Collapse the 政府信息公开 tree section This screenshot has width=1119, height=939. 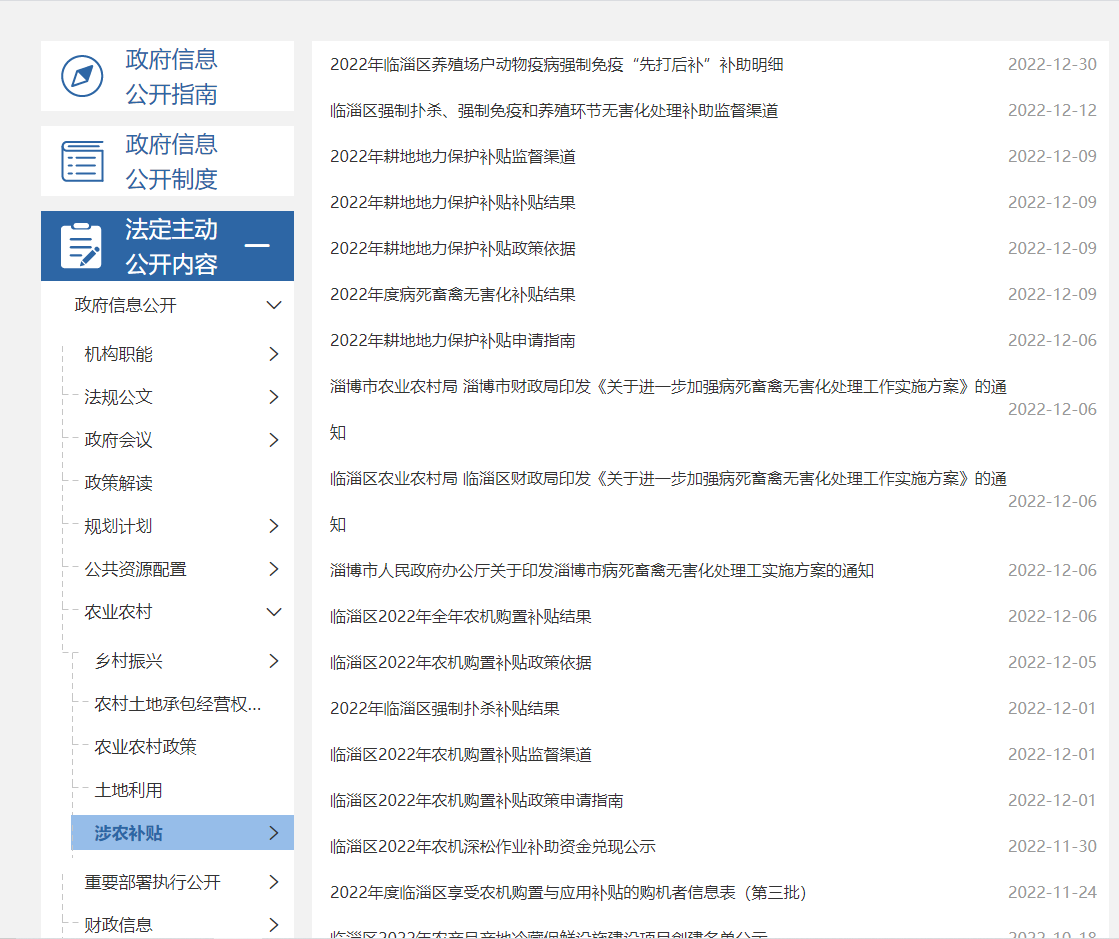[274, 305]
